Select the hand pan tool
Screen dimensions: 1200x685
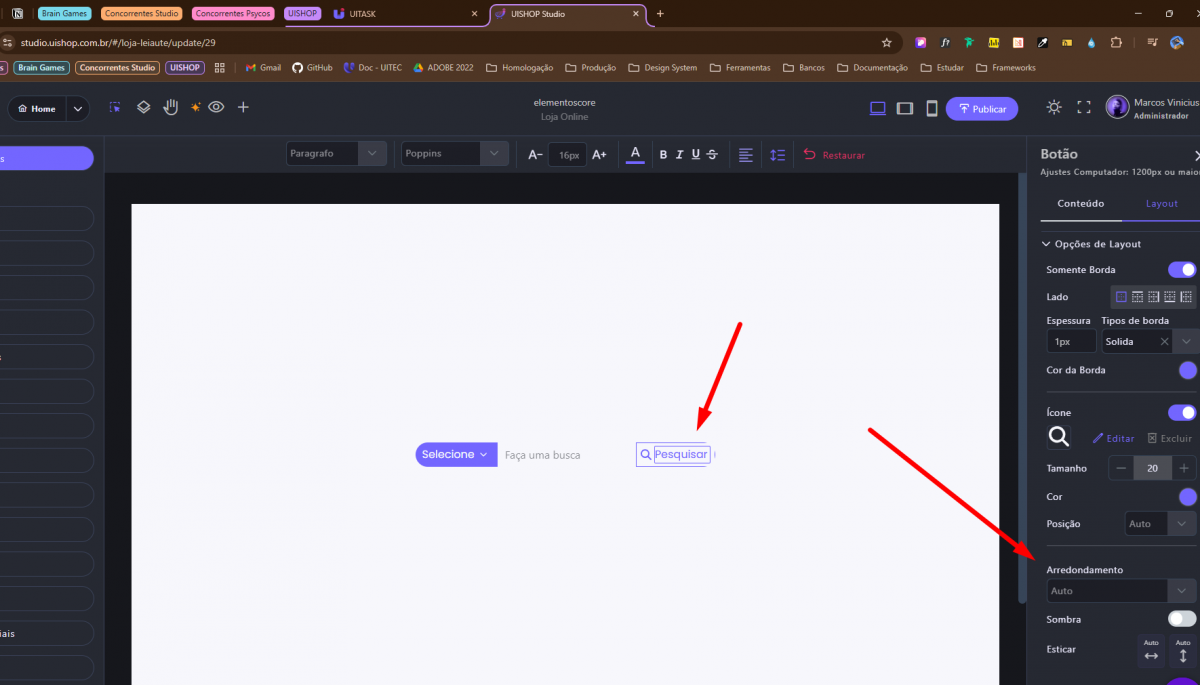tap(171, 107)
